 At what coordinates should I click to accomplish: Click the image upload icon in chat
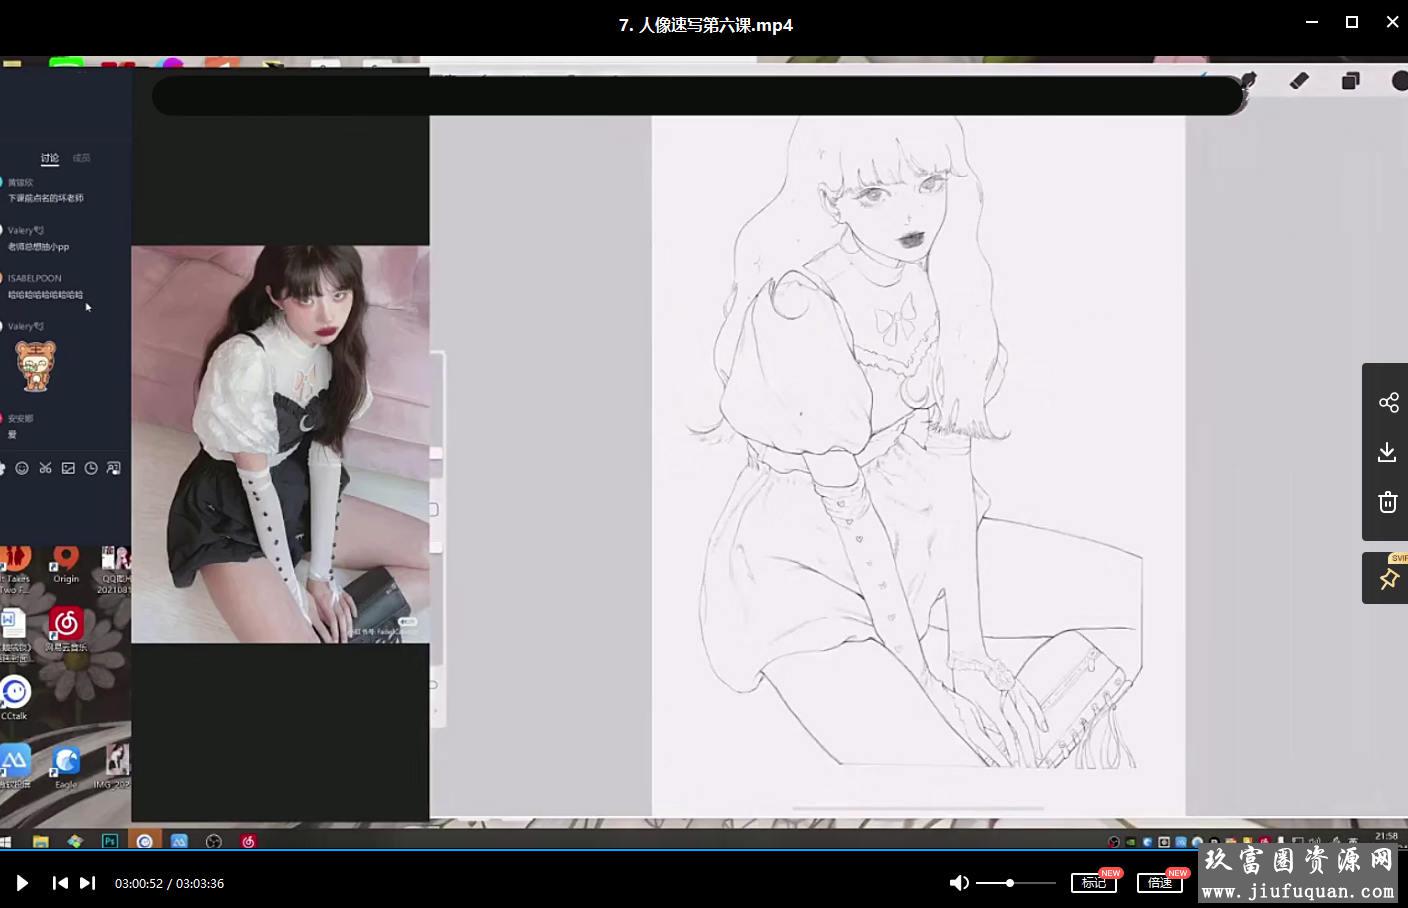point(68,468)
